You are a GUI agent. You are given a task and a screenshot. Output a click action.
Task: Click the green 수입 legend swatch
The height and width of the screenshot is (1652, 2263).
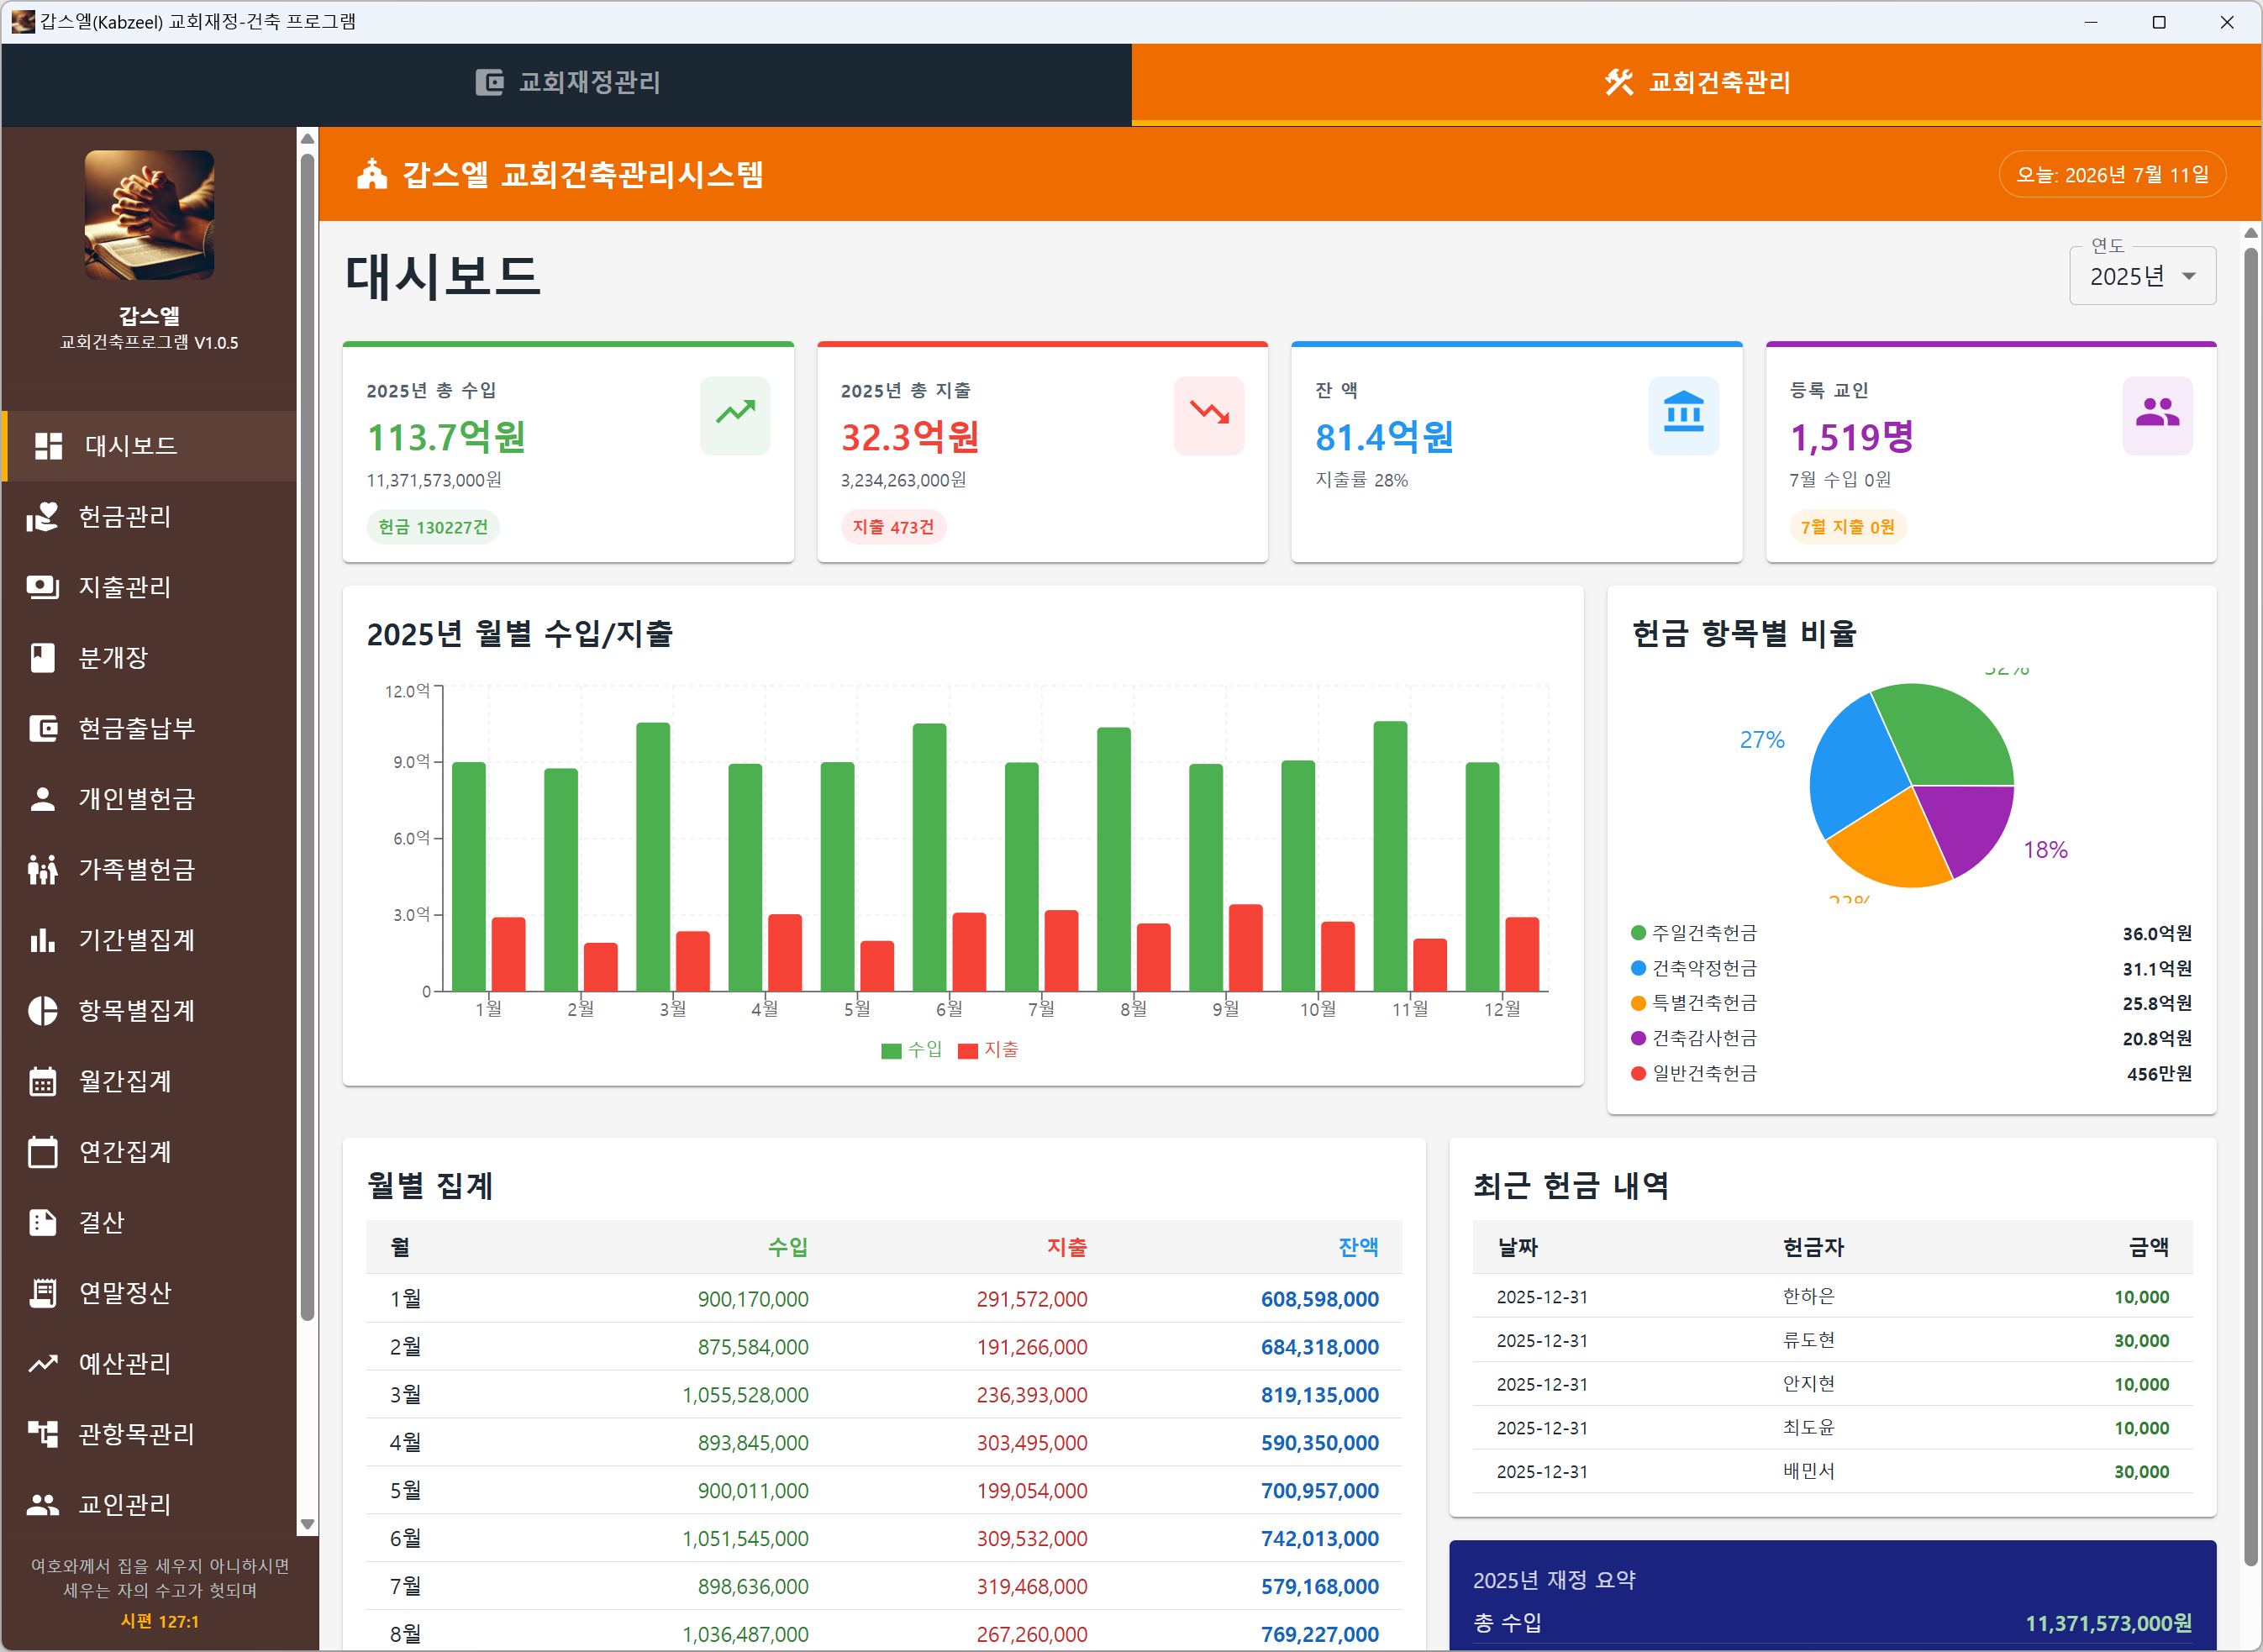point(891,1051)
